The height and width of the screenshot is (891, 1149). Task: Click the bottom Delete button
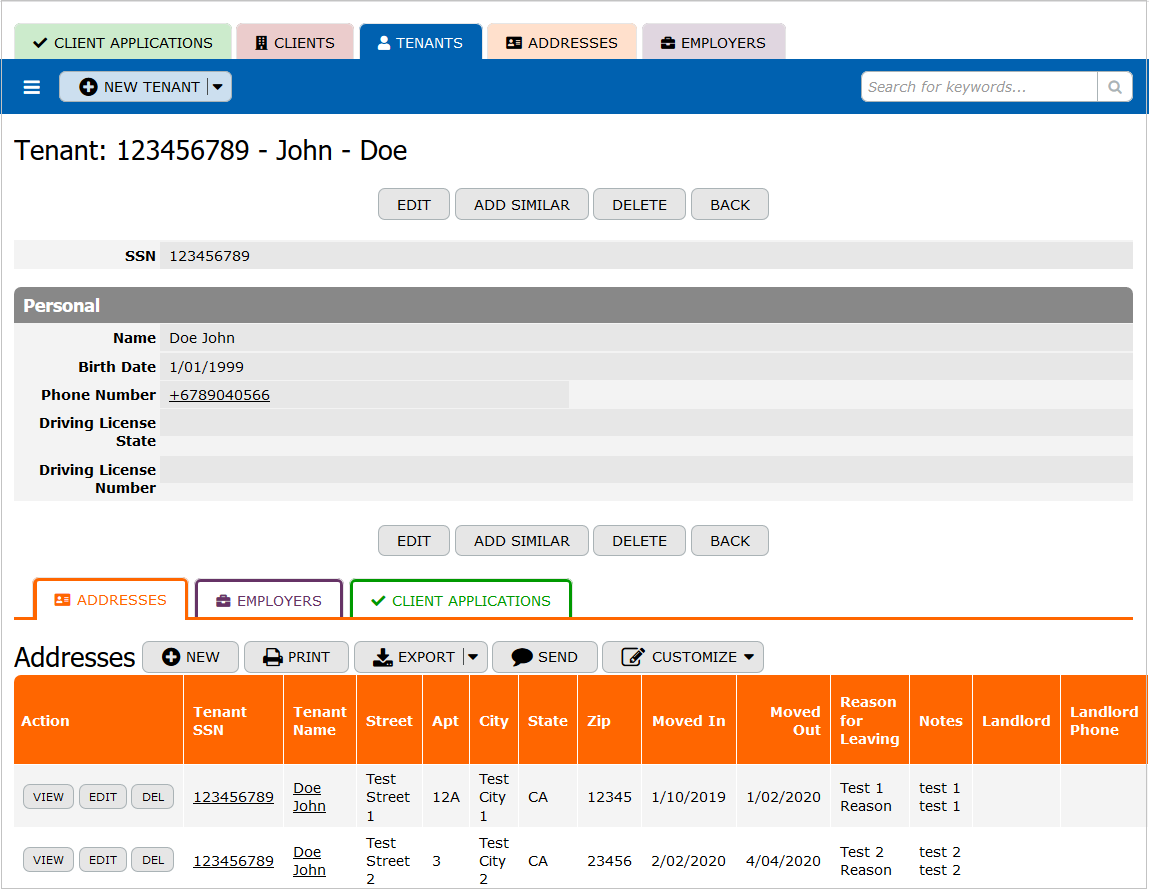tap(639, 541)
